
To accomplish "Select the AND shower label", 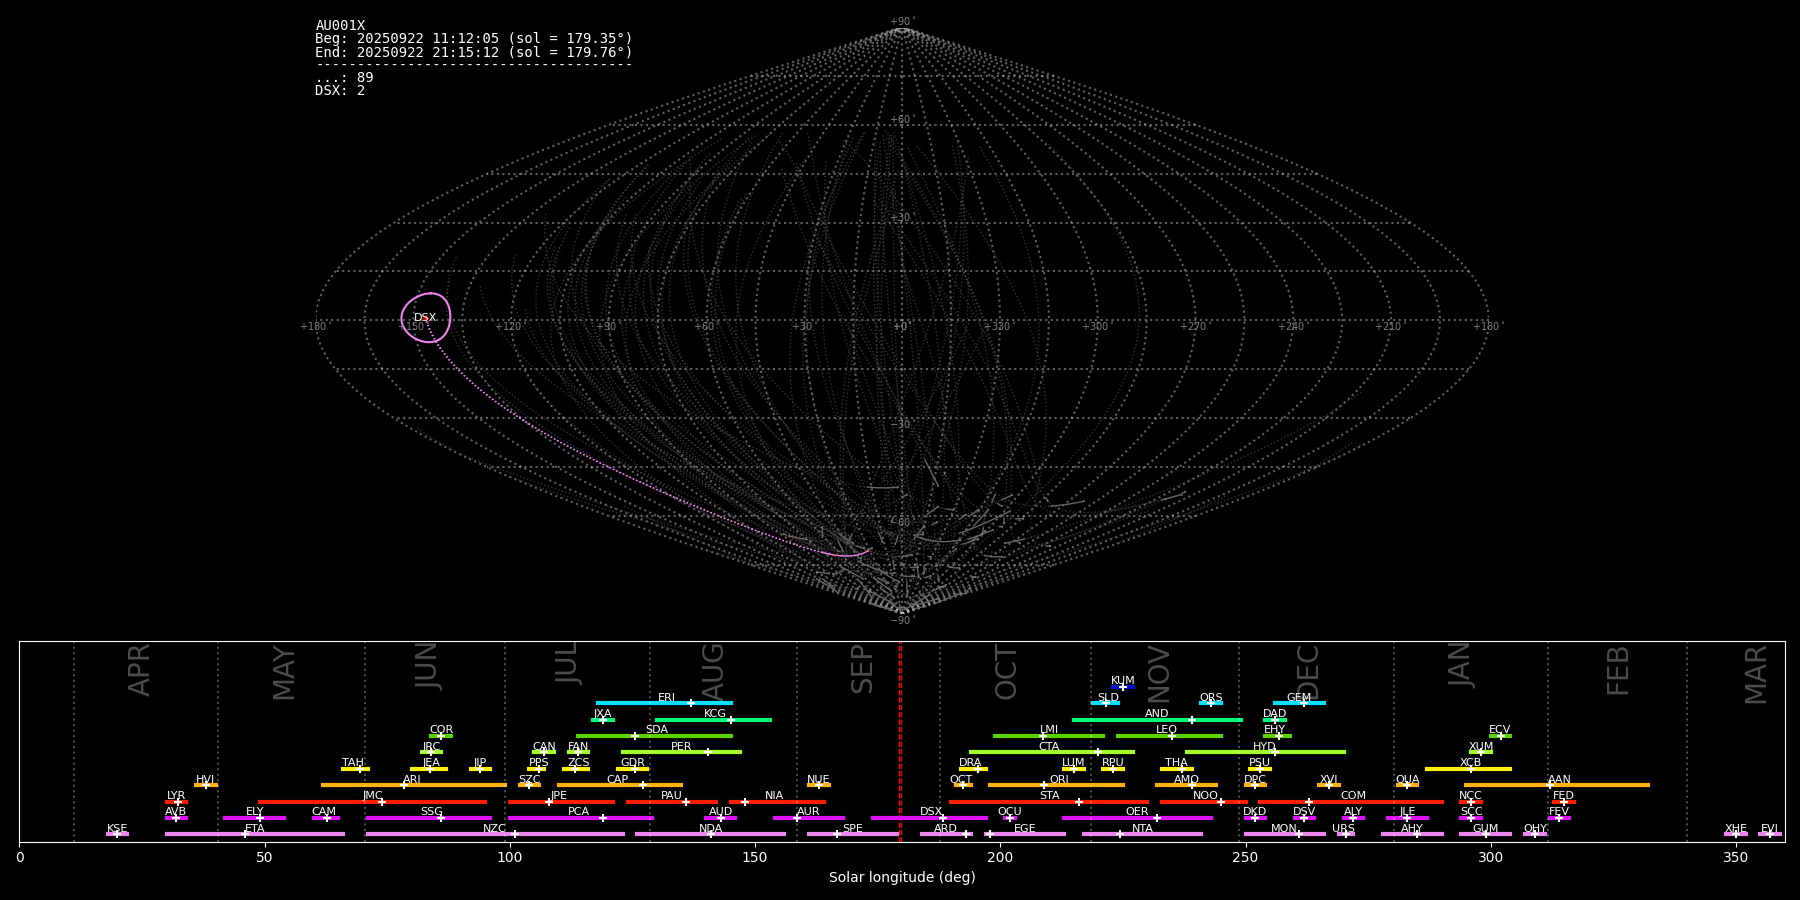I will coord(1156,714).
